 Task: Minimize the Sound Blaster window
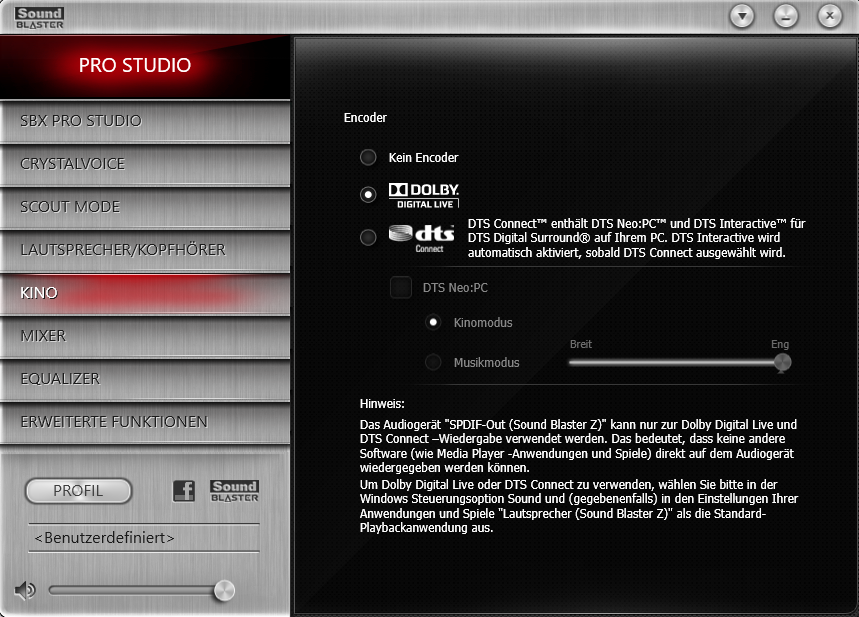coord(786,16)
